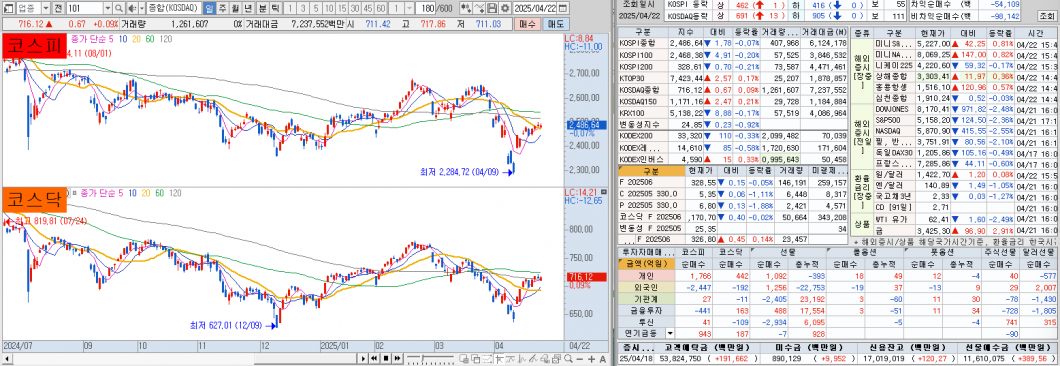
Task: Select the KRX100 row in the index table
Action: point(733,114)
